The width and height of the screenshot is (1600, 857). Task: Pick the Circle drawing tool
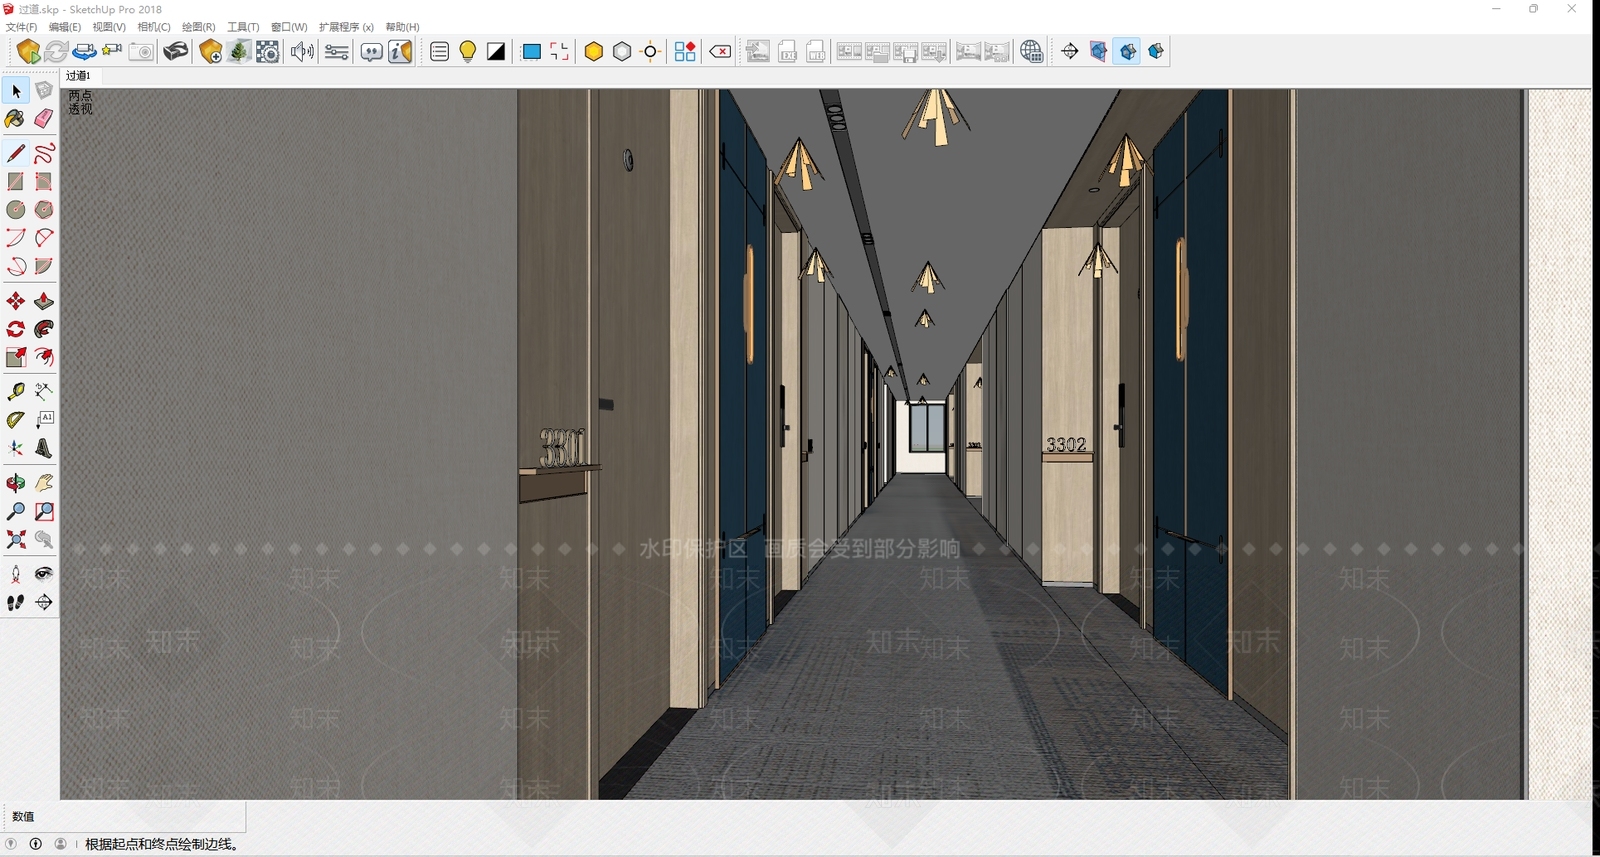pyautogui.click(x=16, y=209)
